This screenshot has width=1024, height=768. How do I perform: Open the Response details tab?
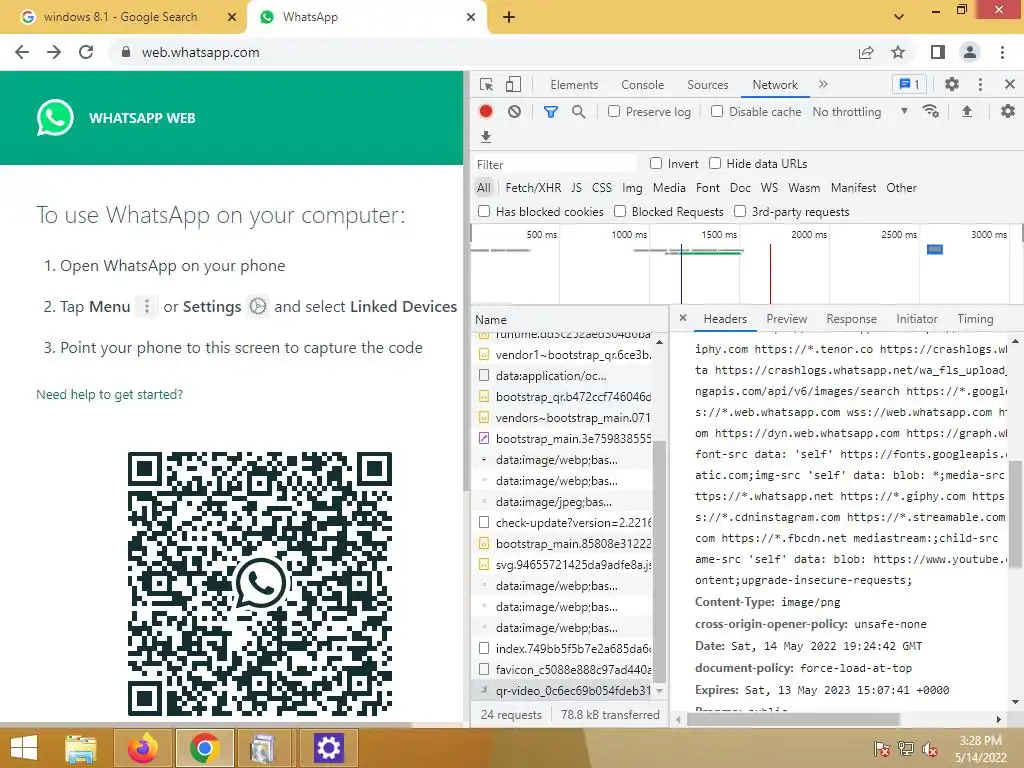[851, 319]
